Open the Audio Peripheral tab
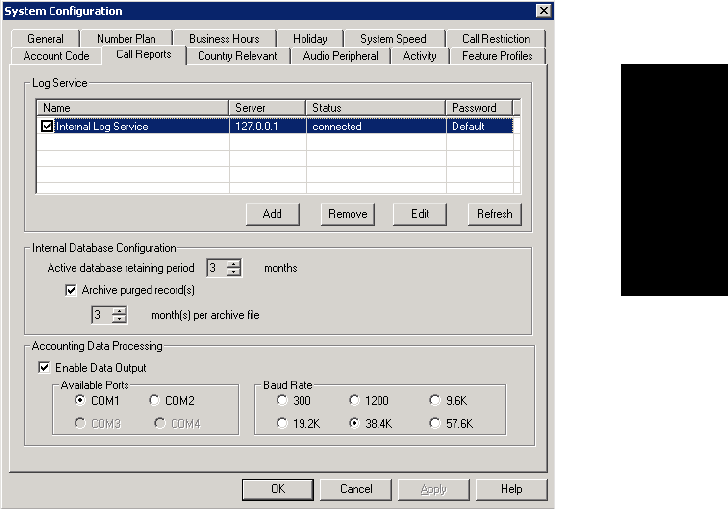 tap(340, 56)
